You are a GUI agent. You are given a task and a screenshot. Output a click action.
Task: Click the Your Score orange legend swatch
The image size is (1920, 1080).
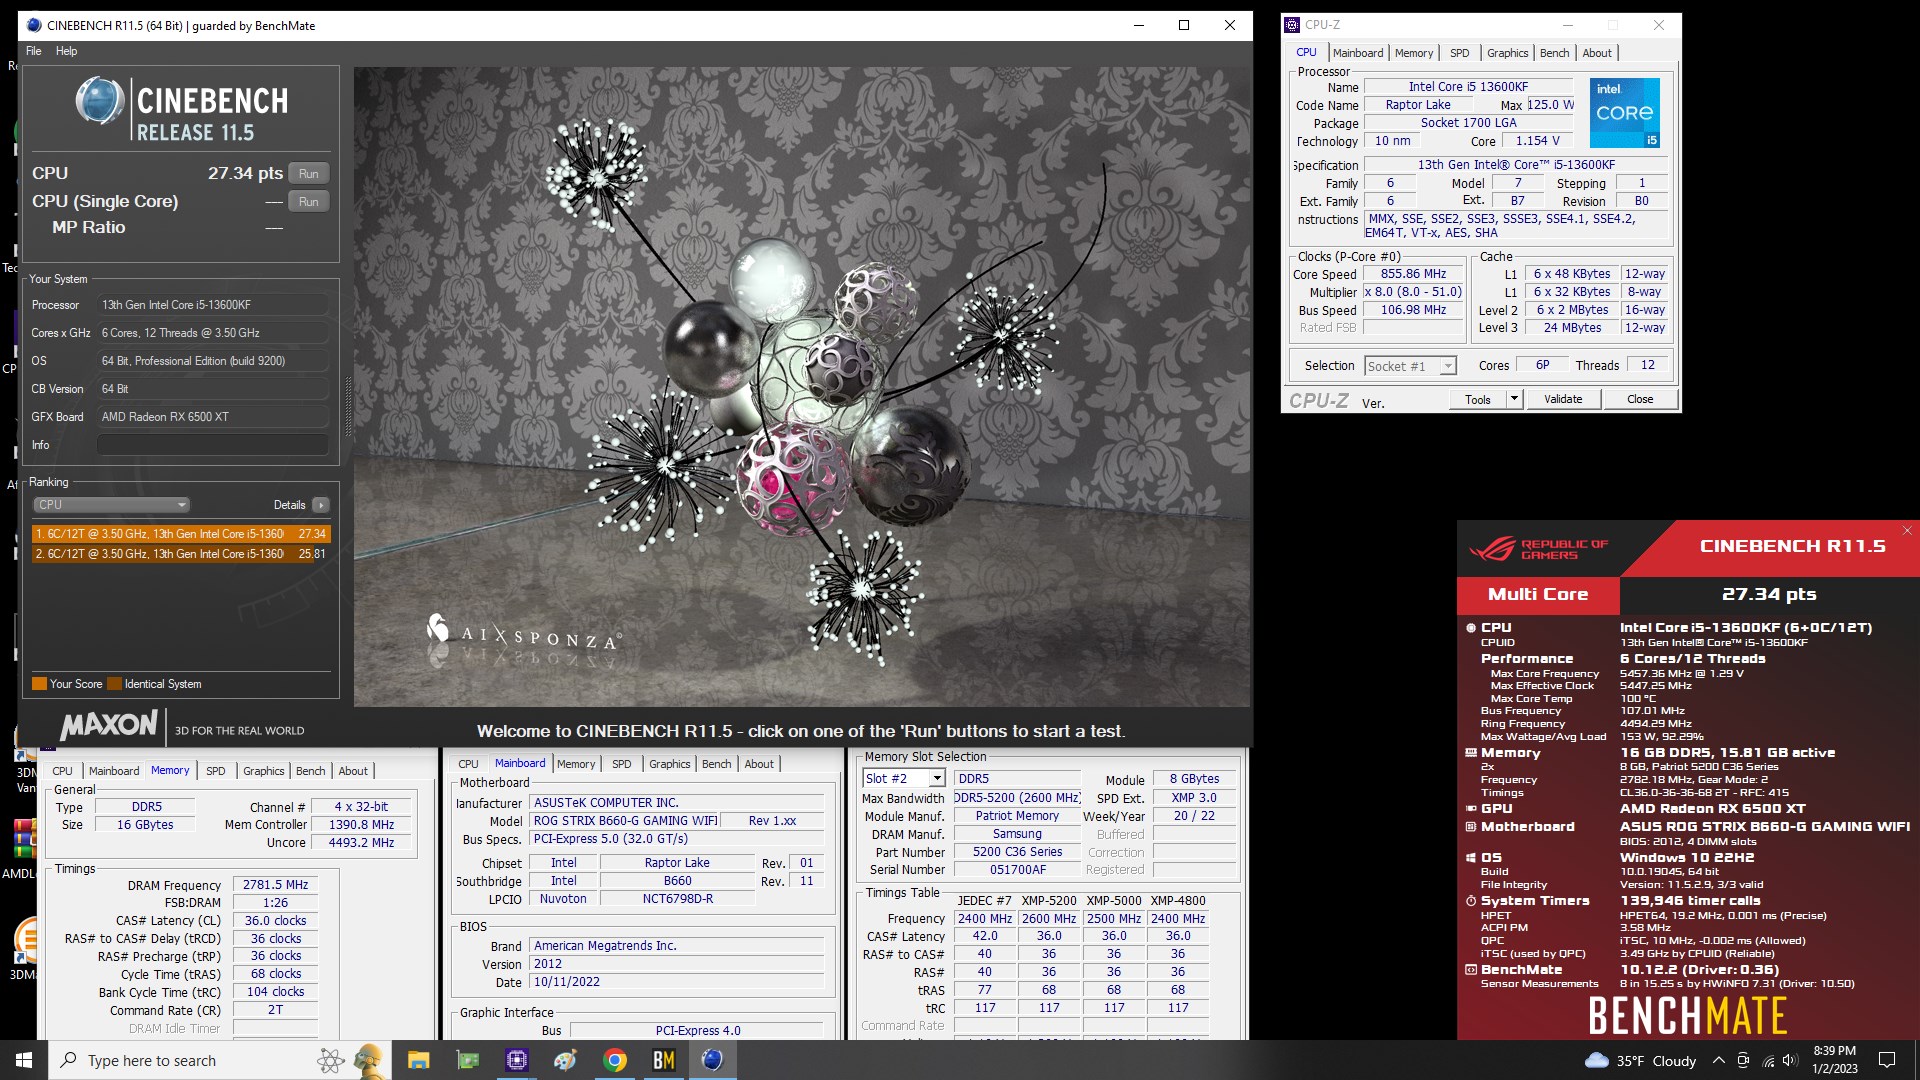40,684
